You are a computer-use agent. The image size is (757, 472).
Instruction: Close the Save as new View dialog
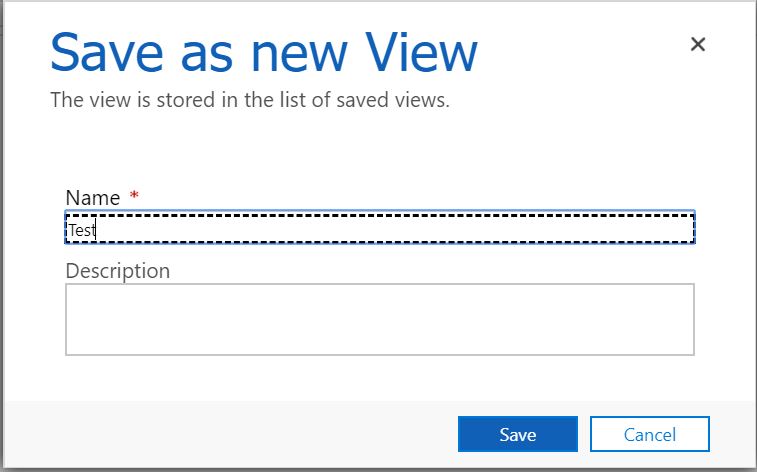(x=698, y=44)
